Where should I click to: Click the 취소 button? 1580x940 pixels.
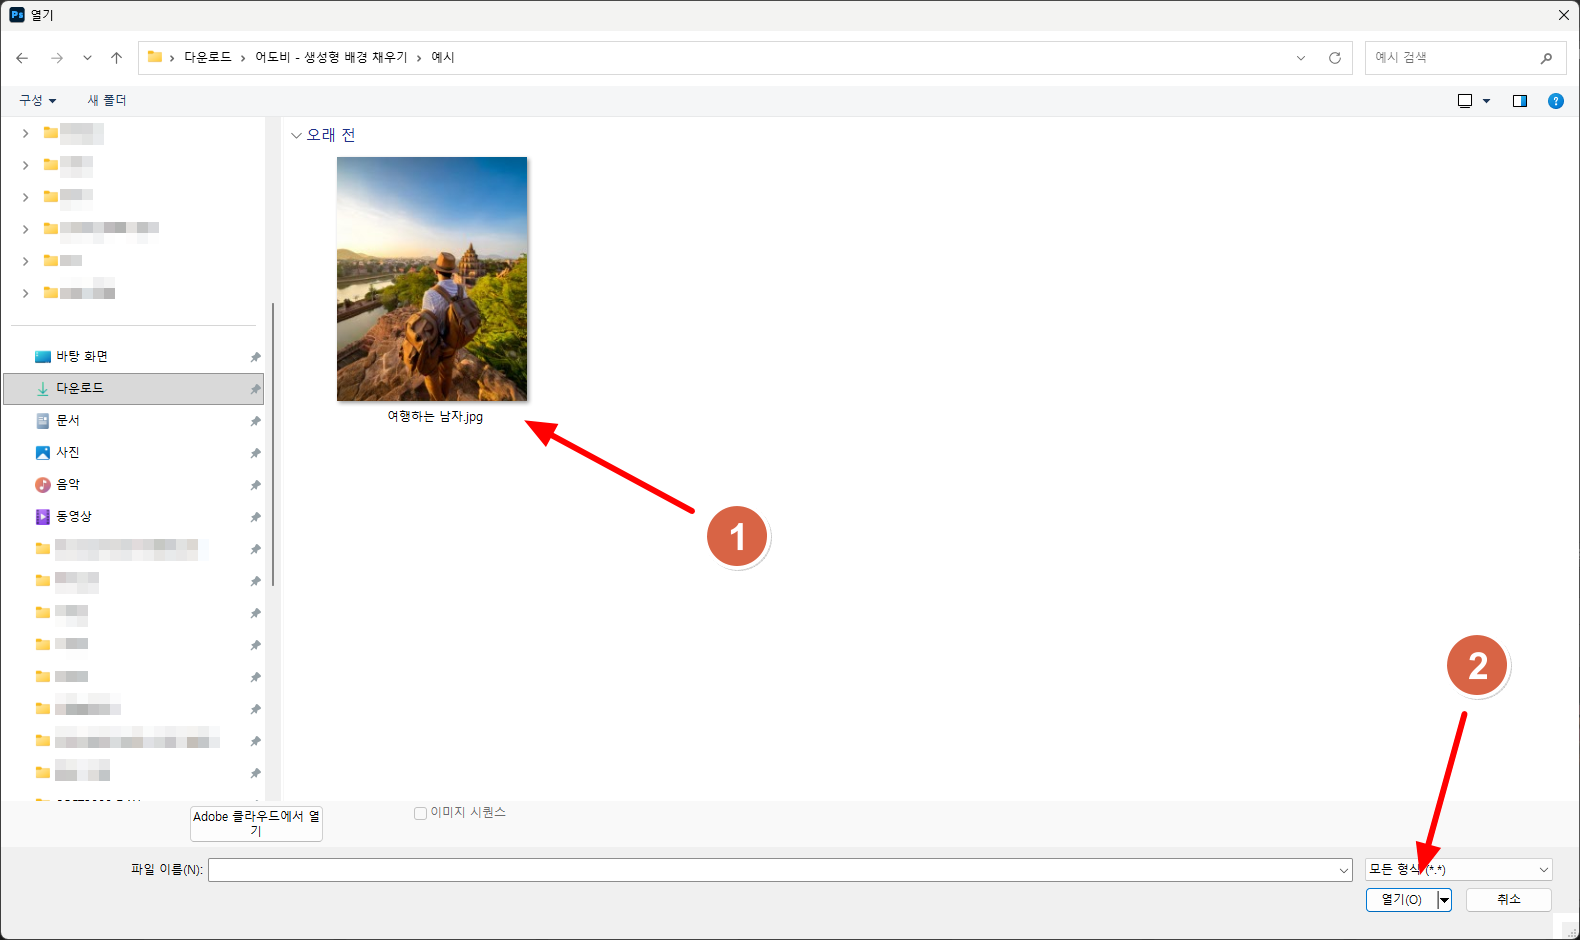click(1508, 900)
